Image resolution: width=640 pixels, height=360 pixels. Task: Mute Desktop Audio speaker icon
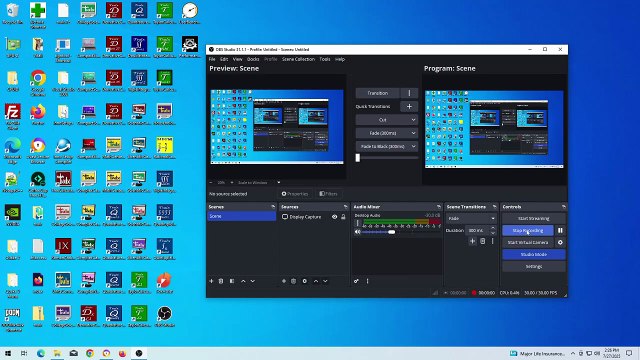pos(358,232)
